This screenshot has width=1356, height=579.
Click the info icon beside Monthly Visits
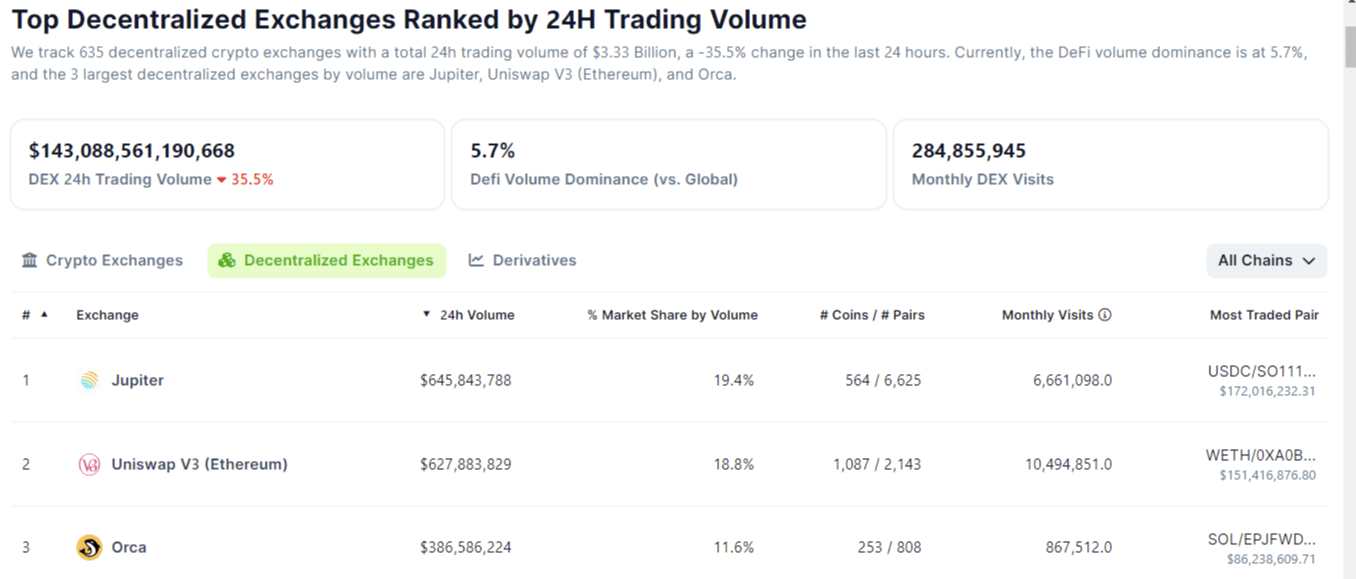(x=1105, y=315)
